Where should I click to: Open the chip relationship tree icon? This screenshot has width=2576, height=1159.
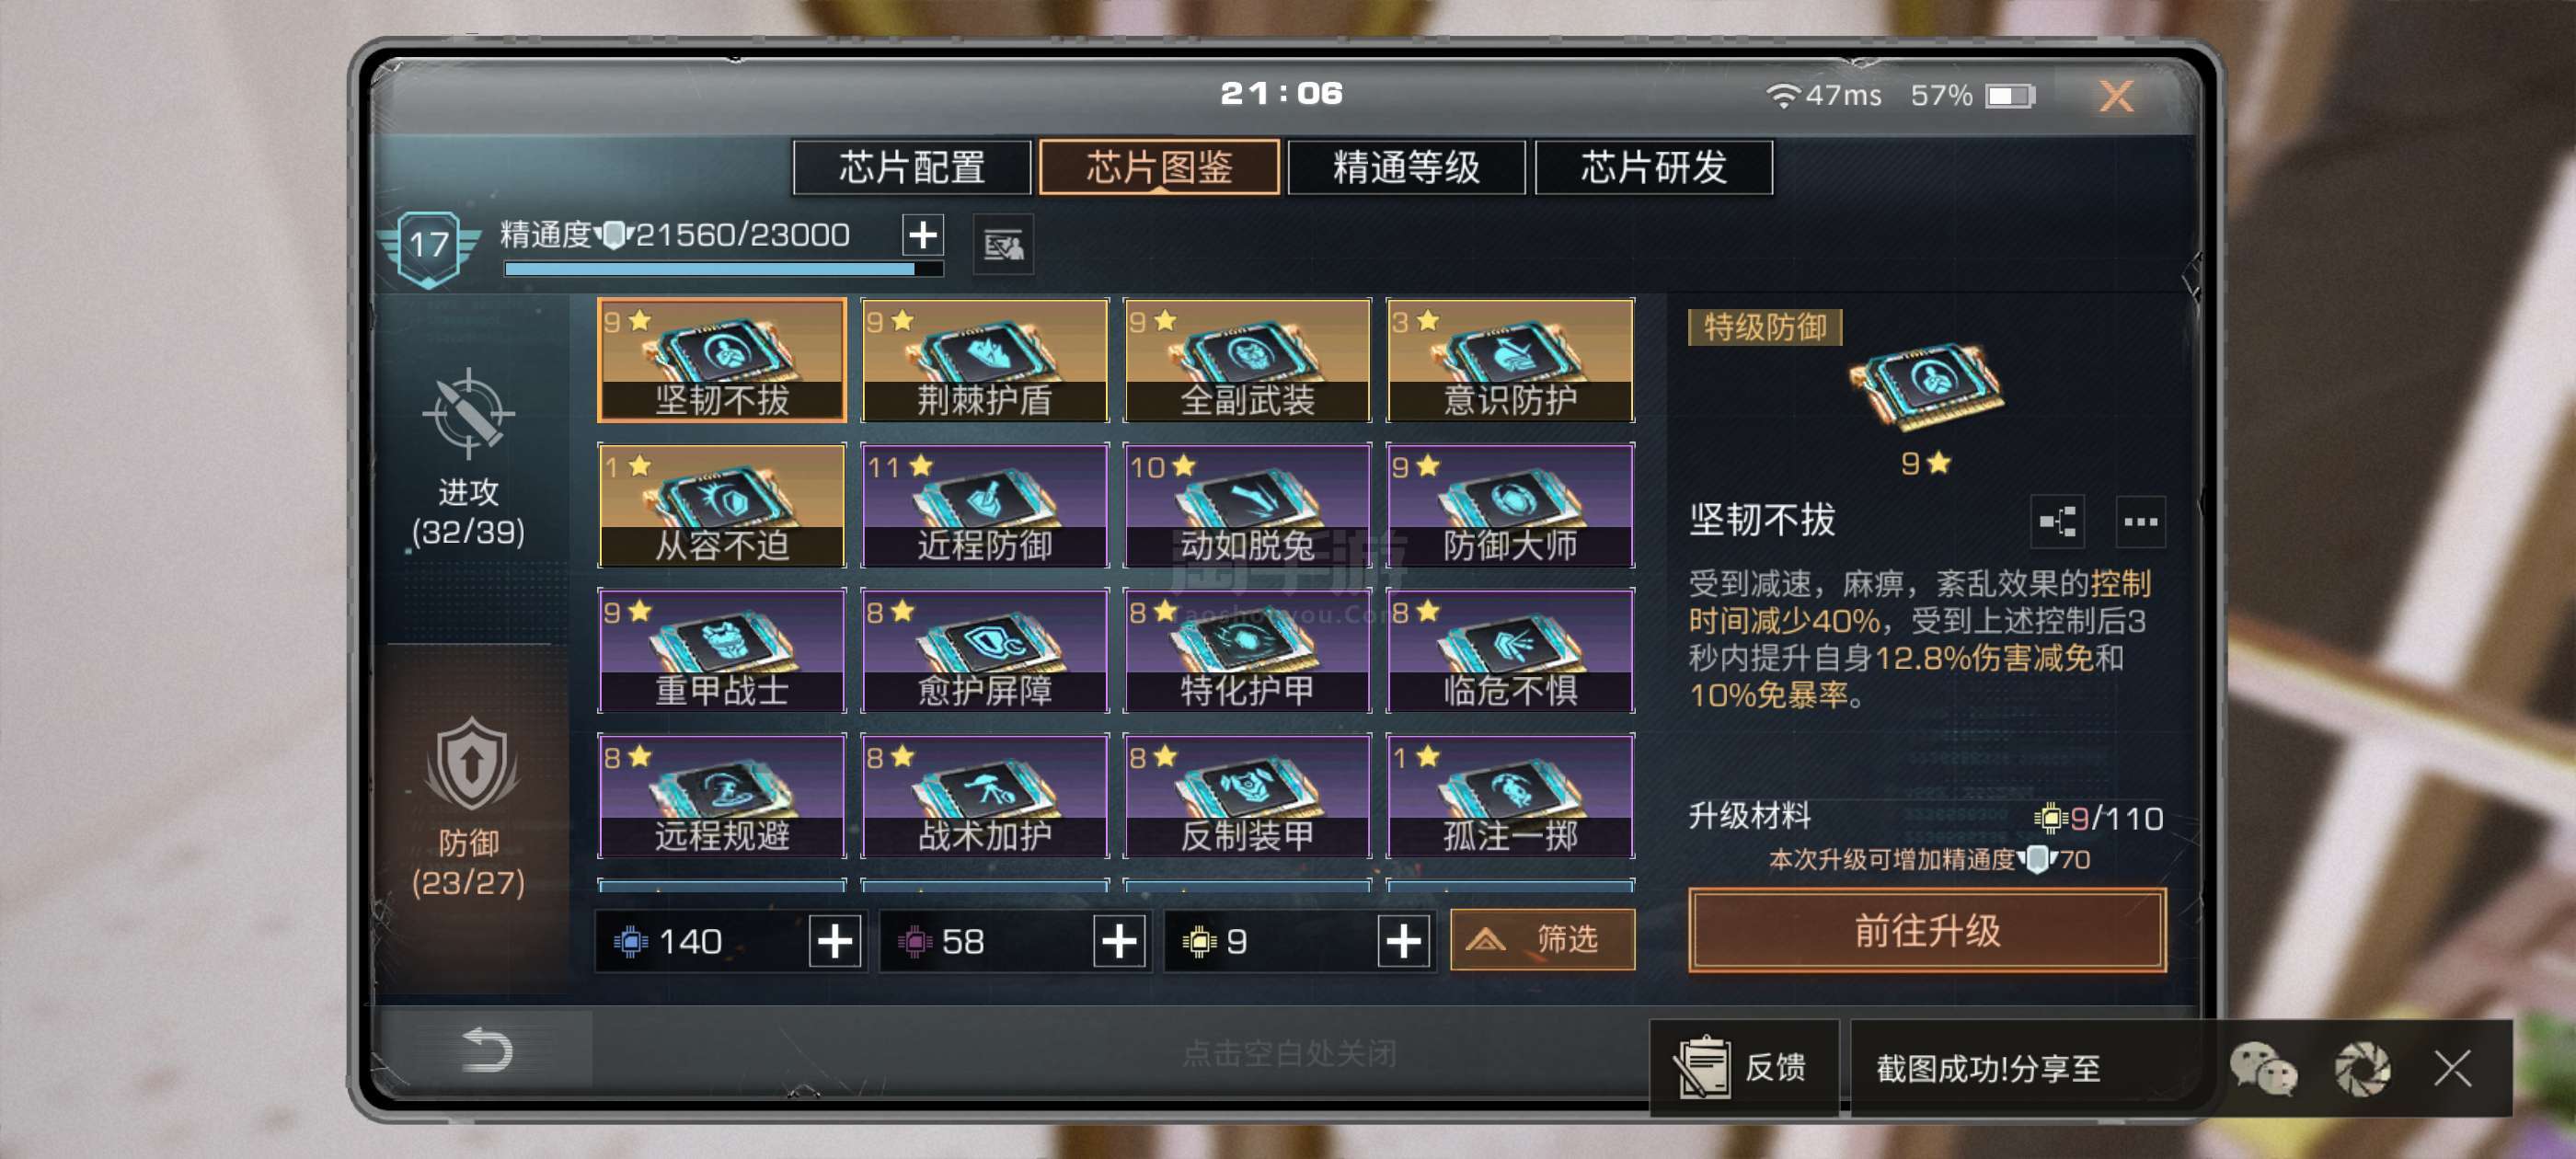(2057, 521)
